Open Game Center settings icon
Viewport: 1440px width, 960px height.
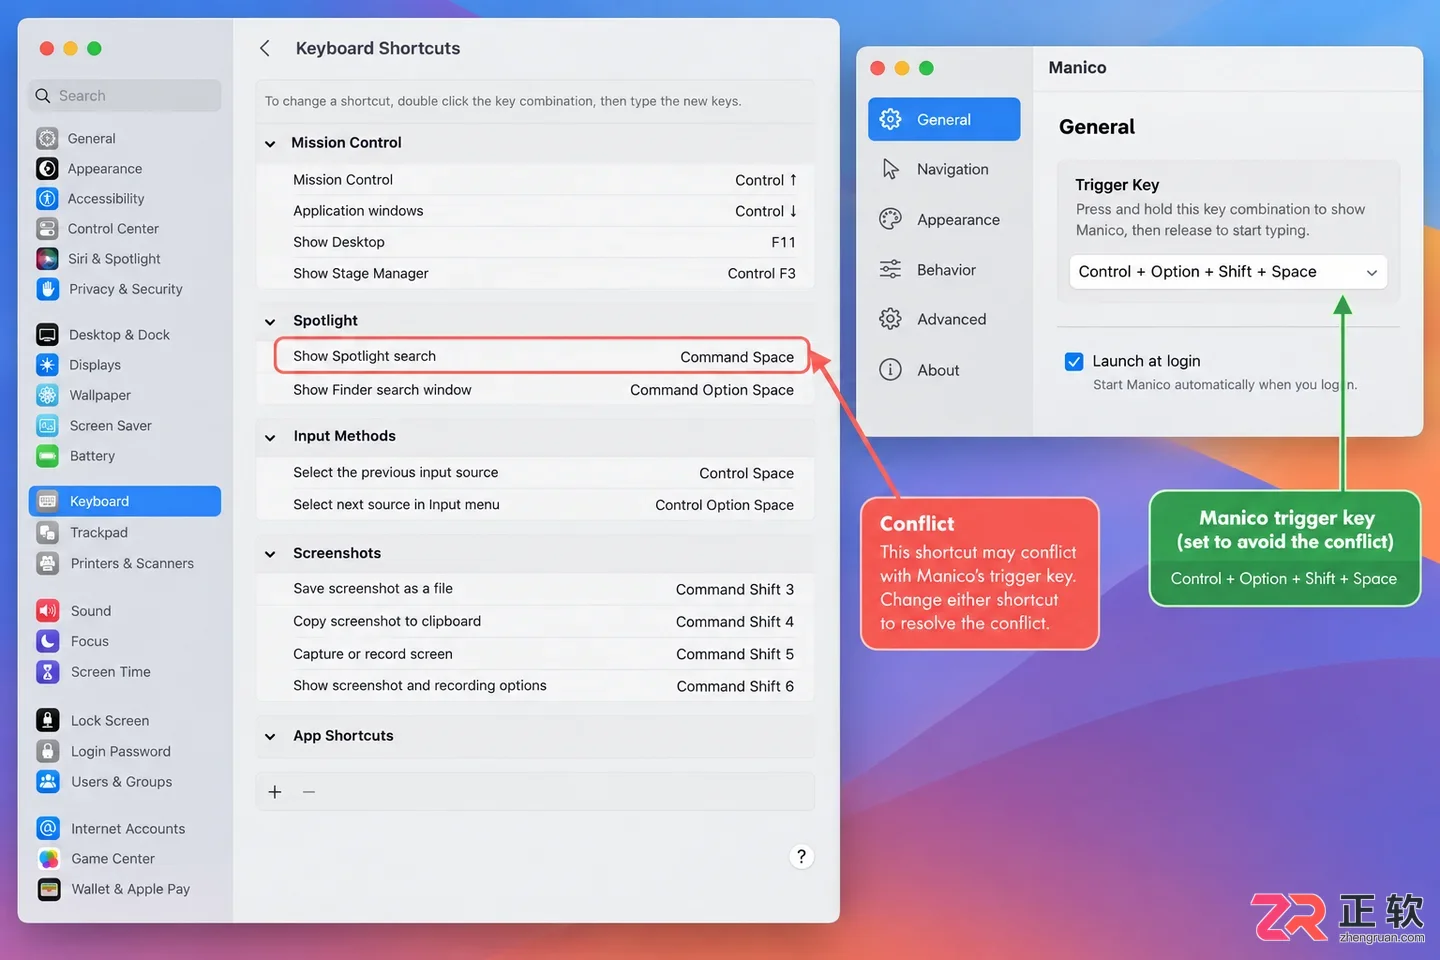[48, 859]
